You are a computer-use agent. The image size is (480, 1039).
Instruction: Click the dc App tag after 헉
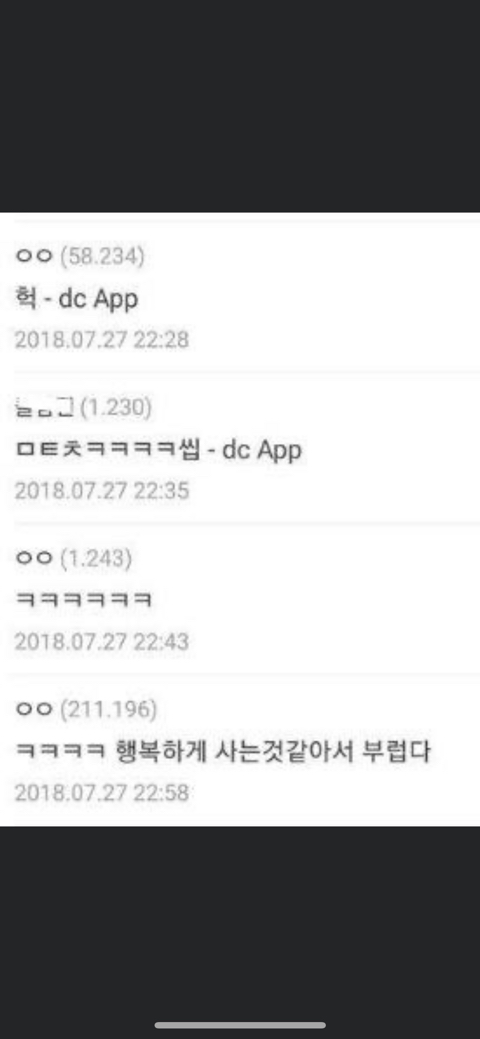[99, 300]
